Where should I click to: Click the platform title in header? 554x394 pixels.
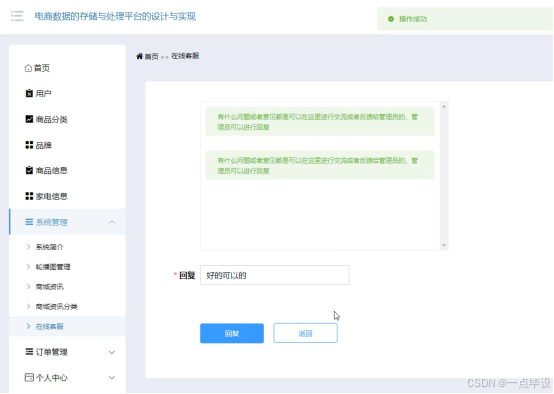115,16
